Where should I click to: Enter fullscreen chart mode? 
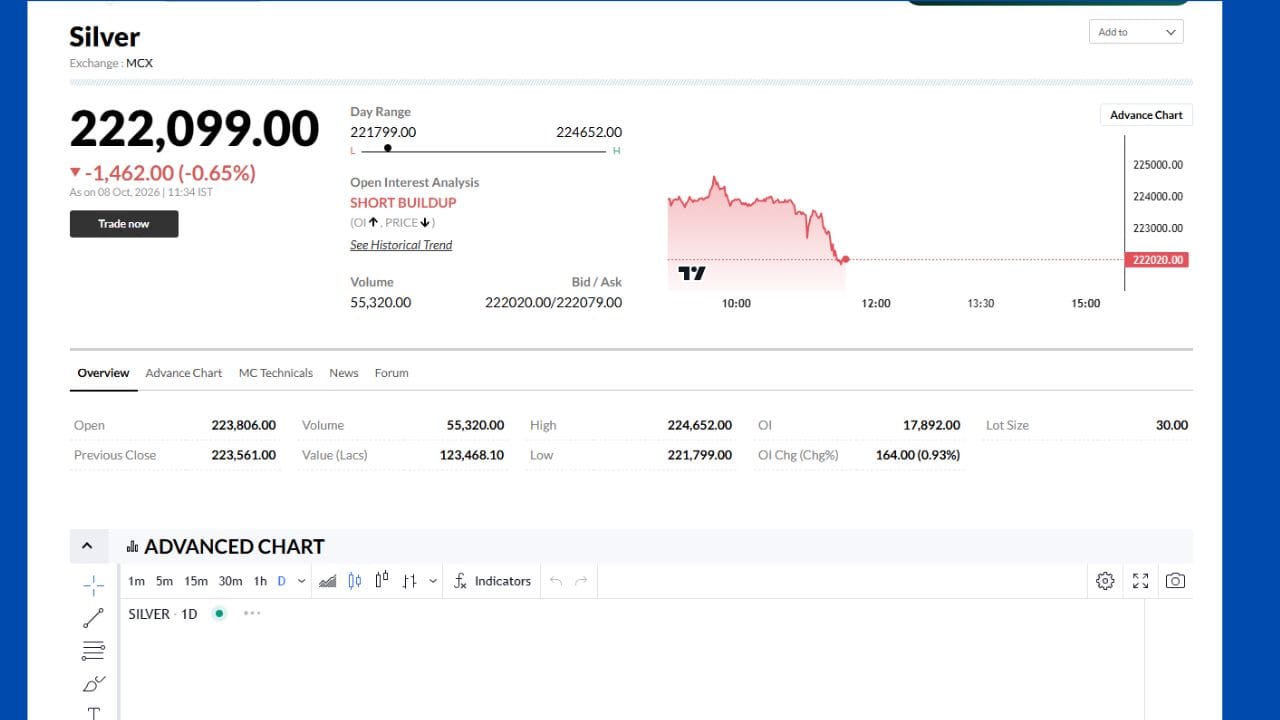coord(1140,581)
